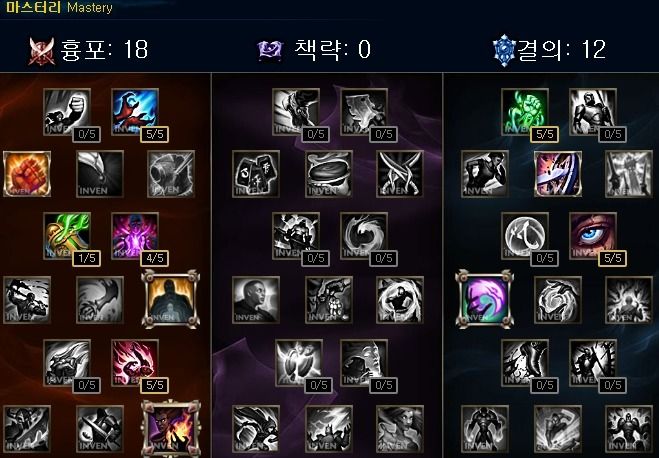Select the purple mastery icon with 4/5

pyautogui.click(x=135, y=236)
